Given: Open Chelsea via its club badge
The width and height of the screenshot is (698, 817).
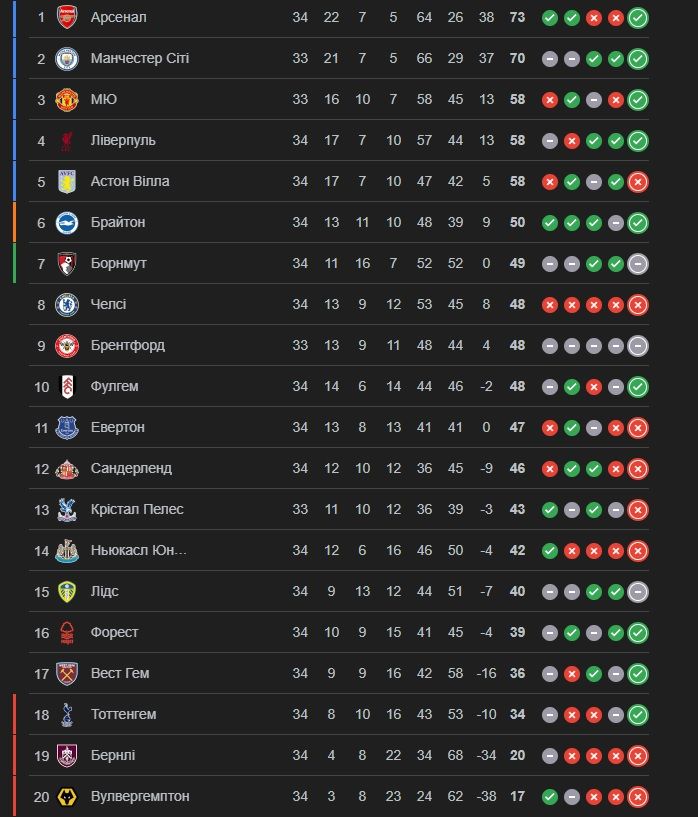Looking at the screenshot, I should (67, 304).
